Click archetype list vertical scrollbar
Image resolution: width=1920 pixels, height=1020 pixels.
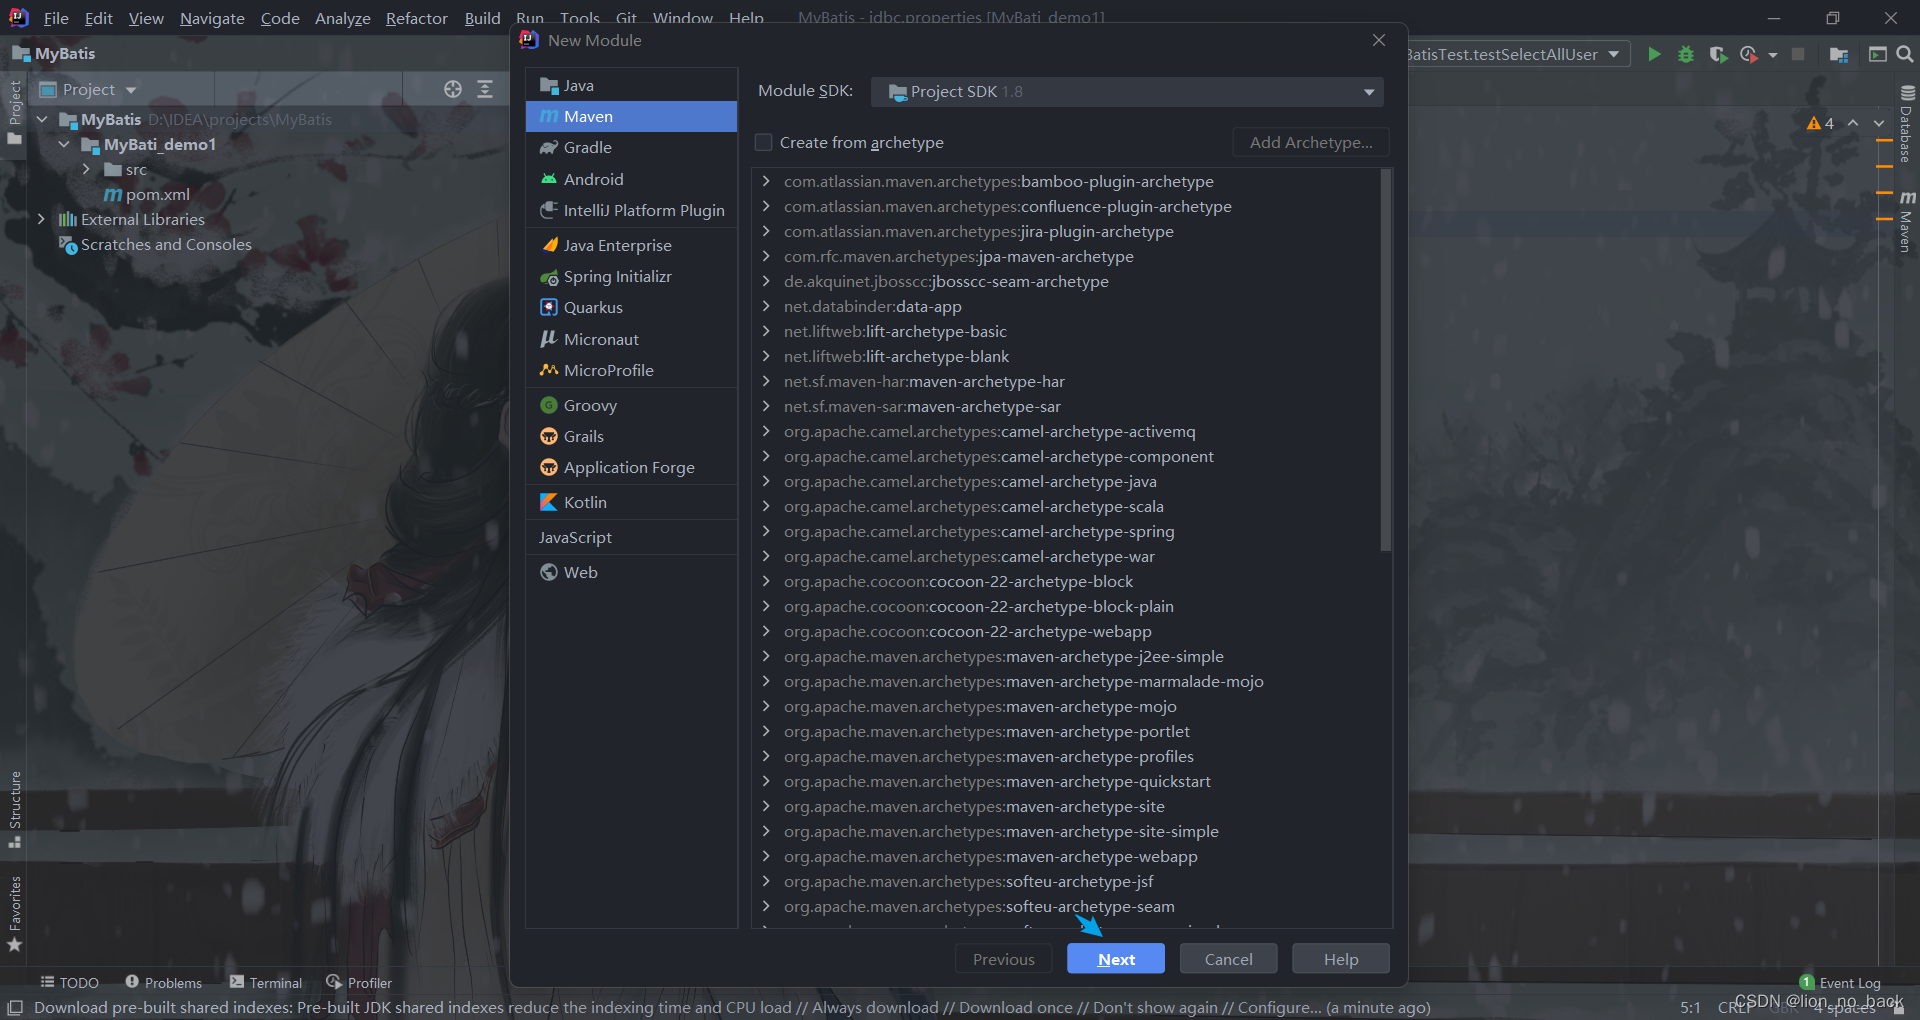1386,360
